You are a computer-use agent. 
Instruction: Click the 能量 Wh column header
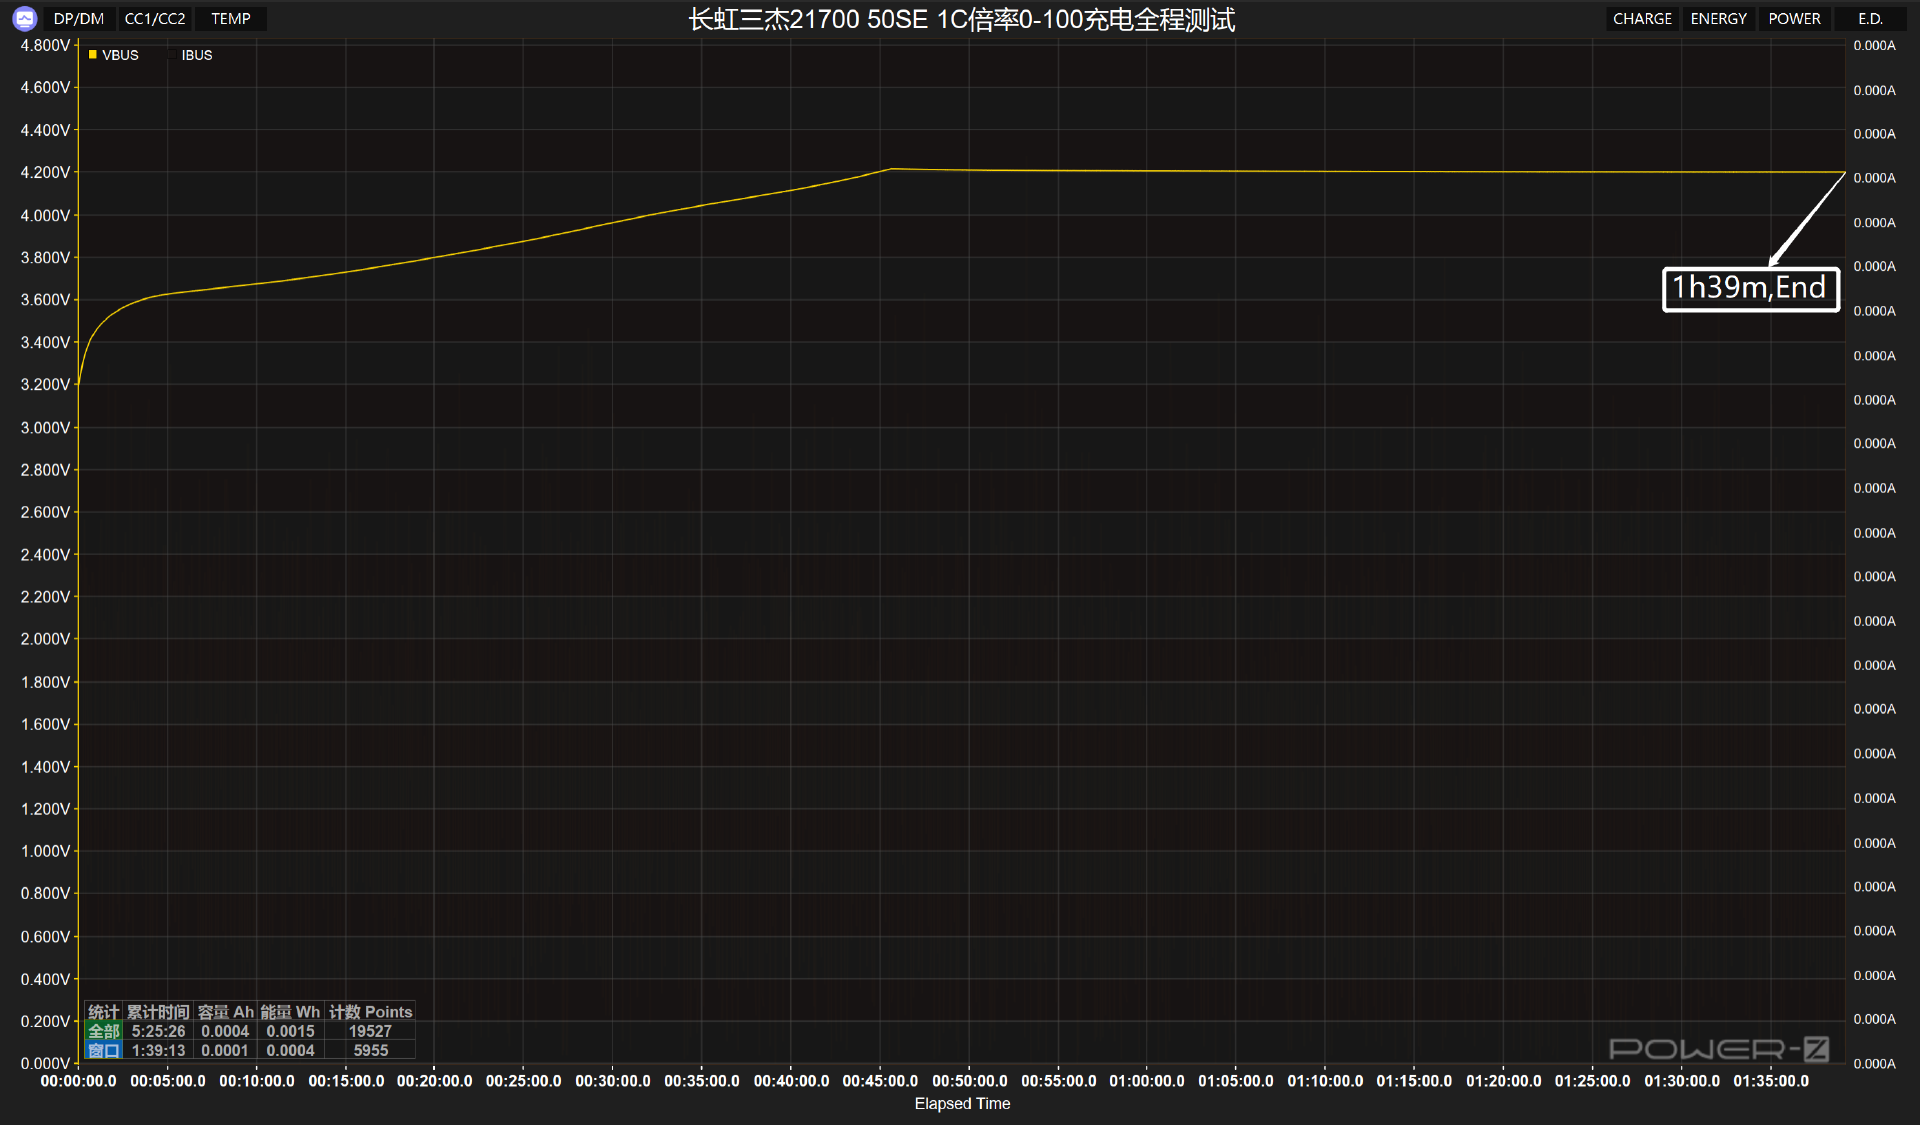click(x=291, y=1012)
